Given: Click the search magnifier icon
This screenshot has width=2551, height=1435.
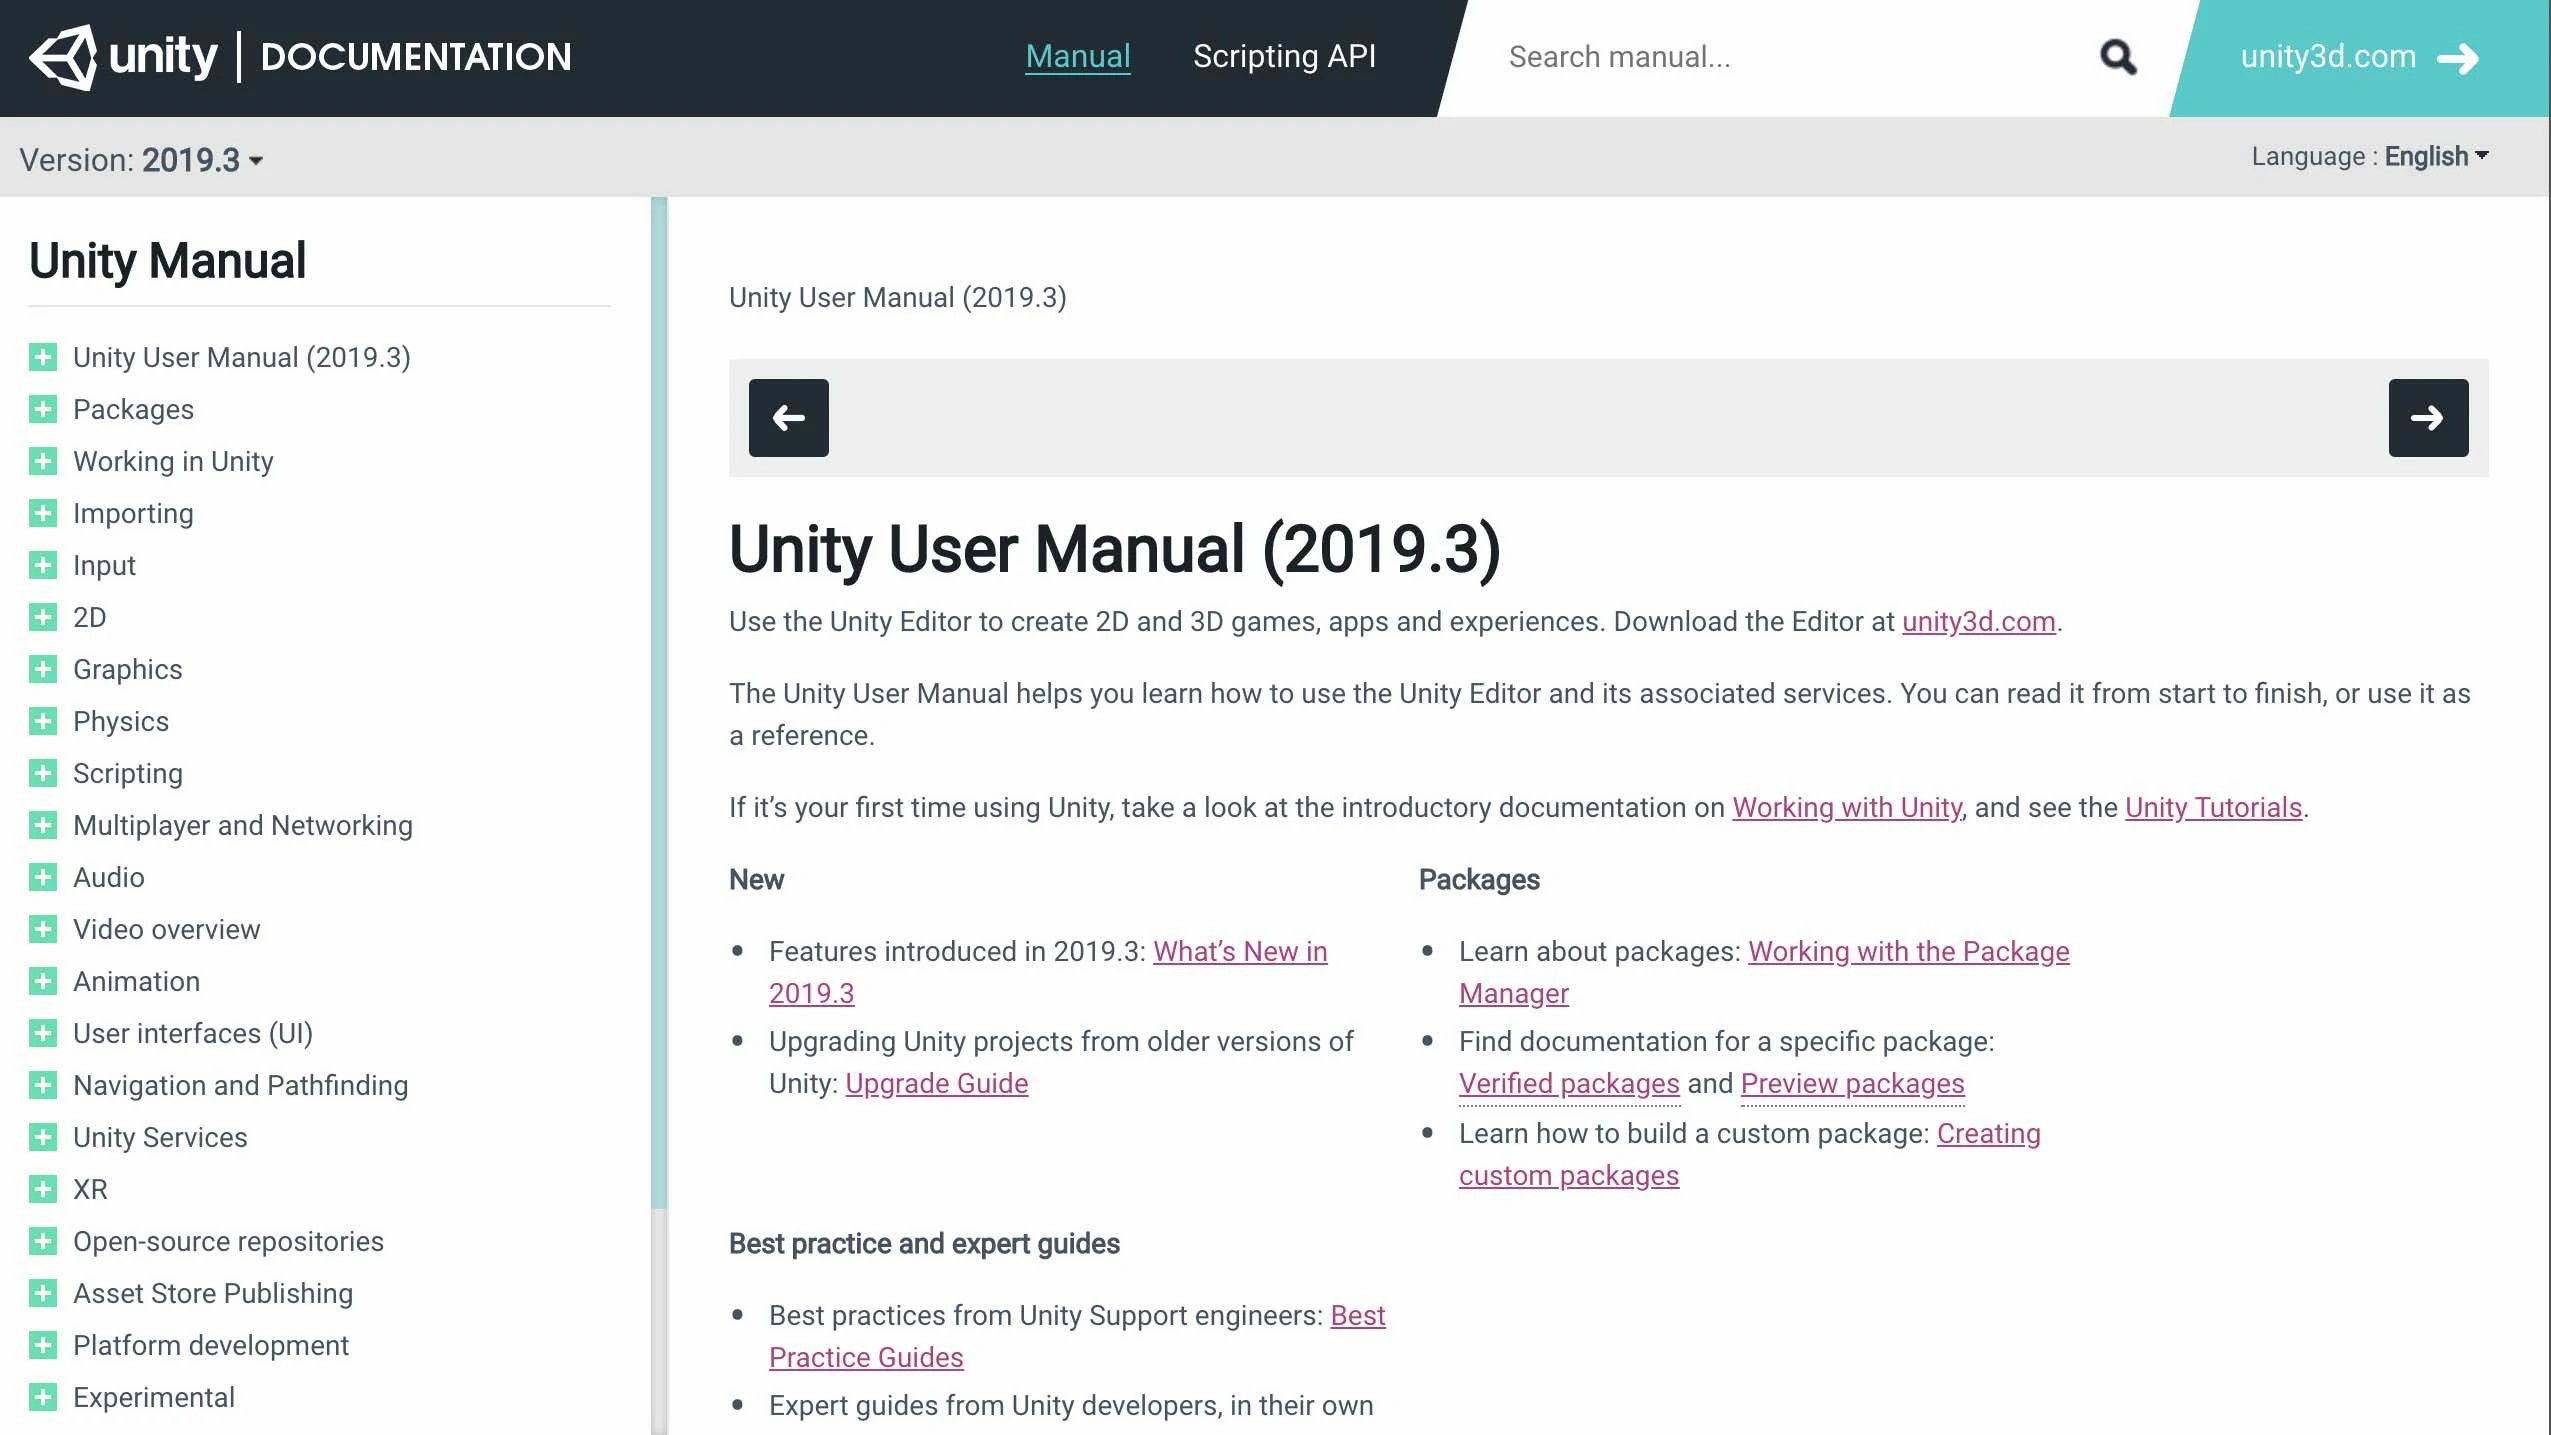Looking at the screenshot, I should [2118, 57].
